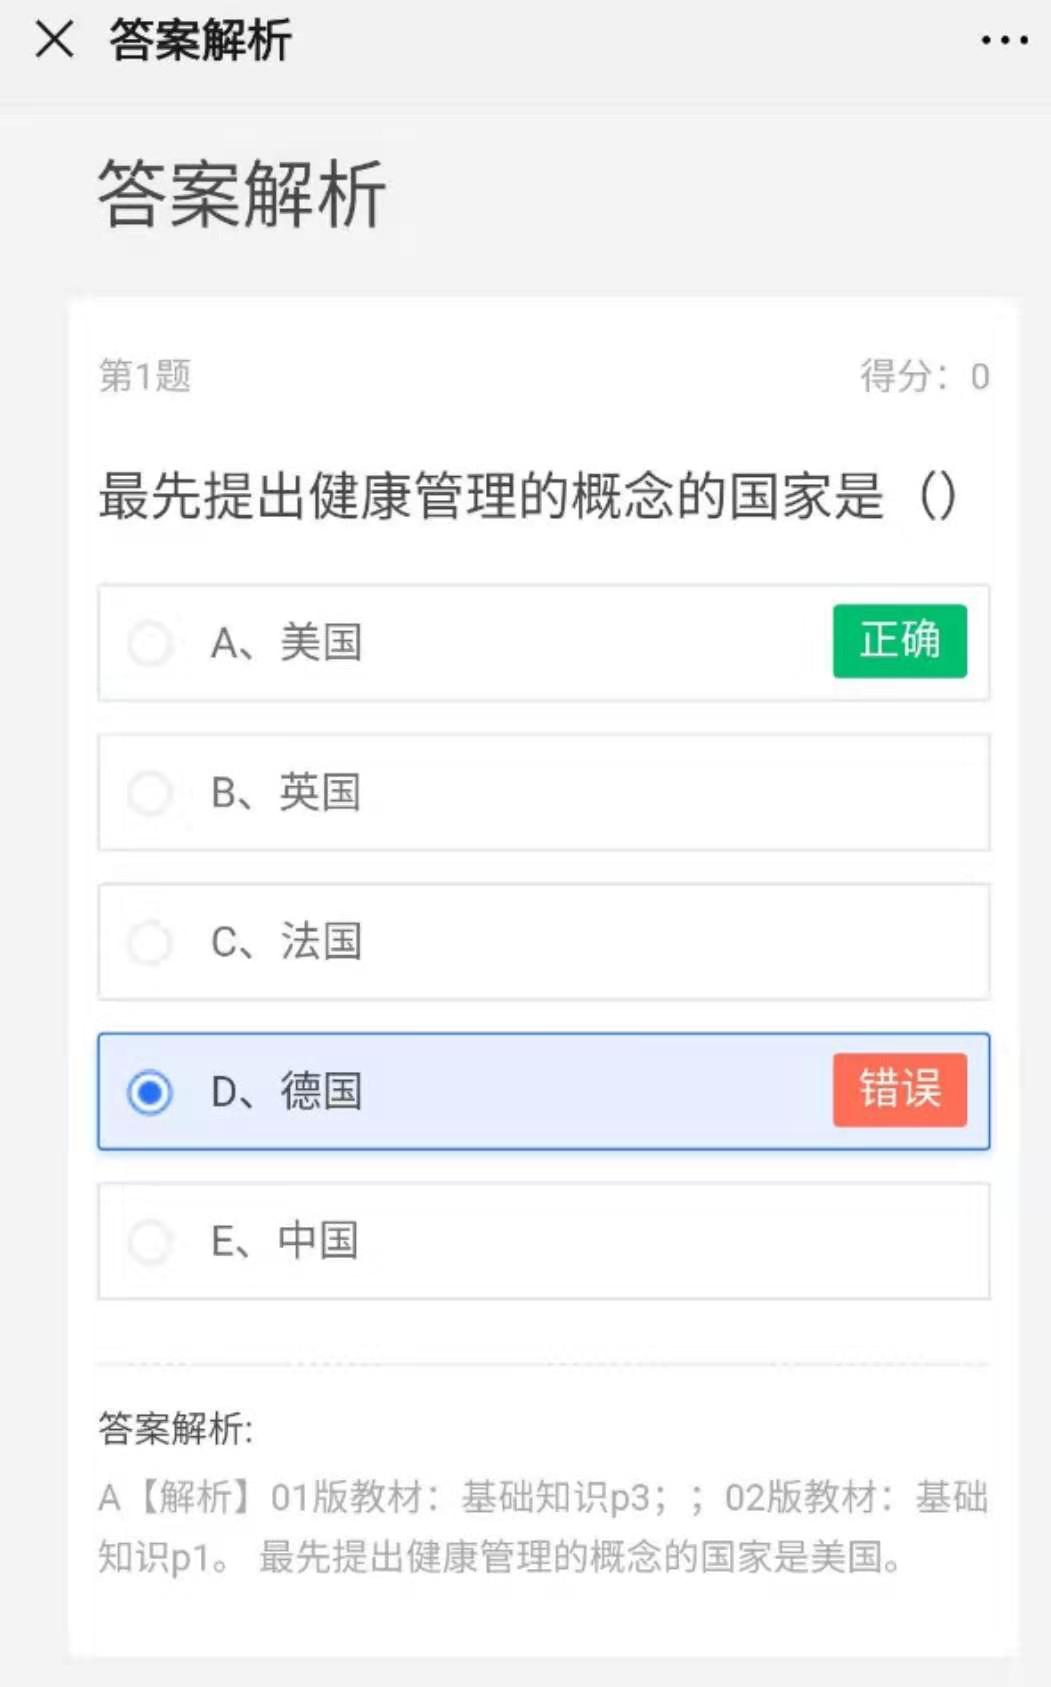Tap the 英国 answer text label

click(x=320, y=793)
